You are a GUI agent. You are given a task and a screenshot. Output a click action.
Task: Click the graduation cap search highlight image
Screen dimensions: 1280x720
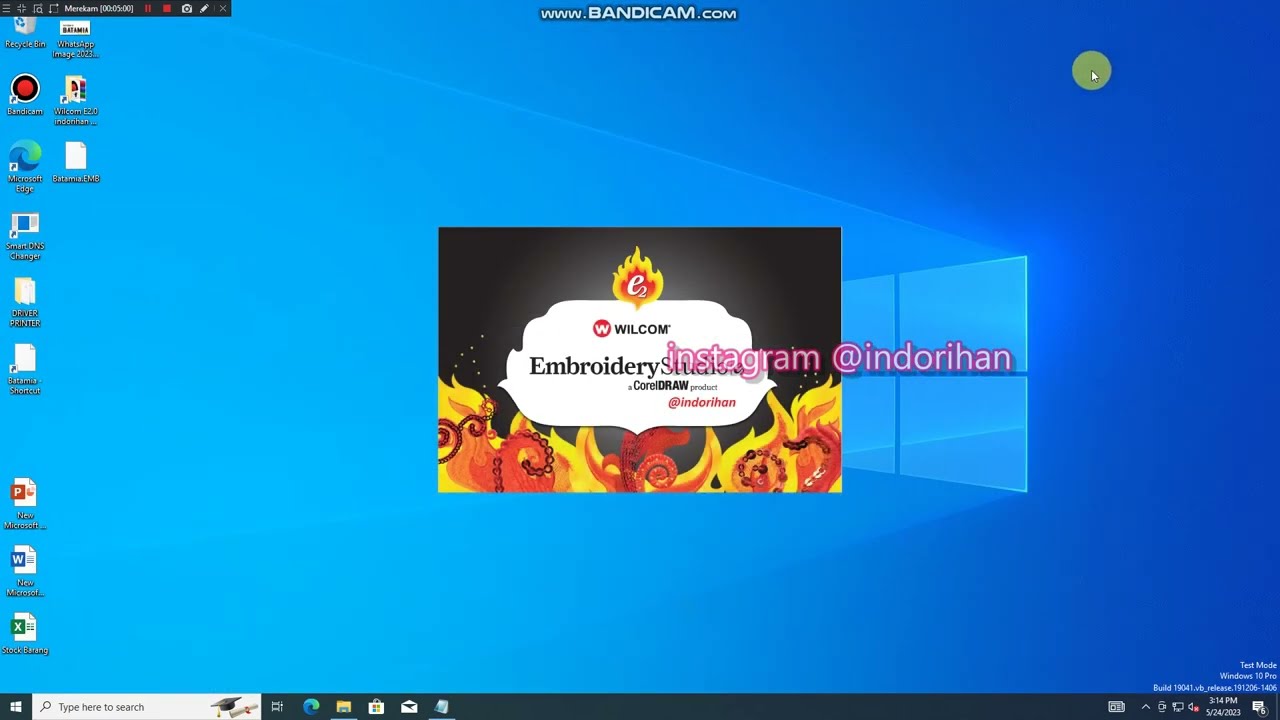(x=235, y=707)
